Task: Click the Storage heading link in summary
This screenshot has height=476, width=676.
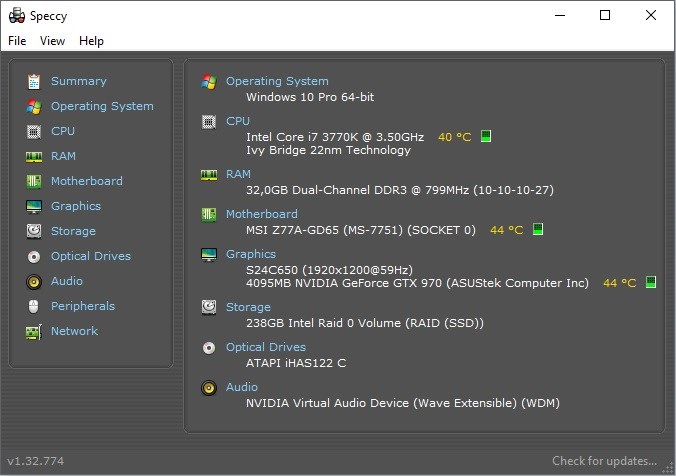Action: click(248, 307)
